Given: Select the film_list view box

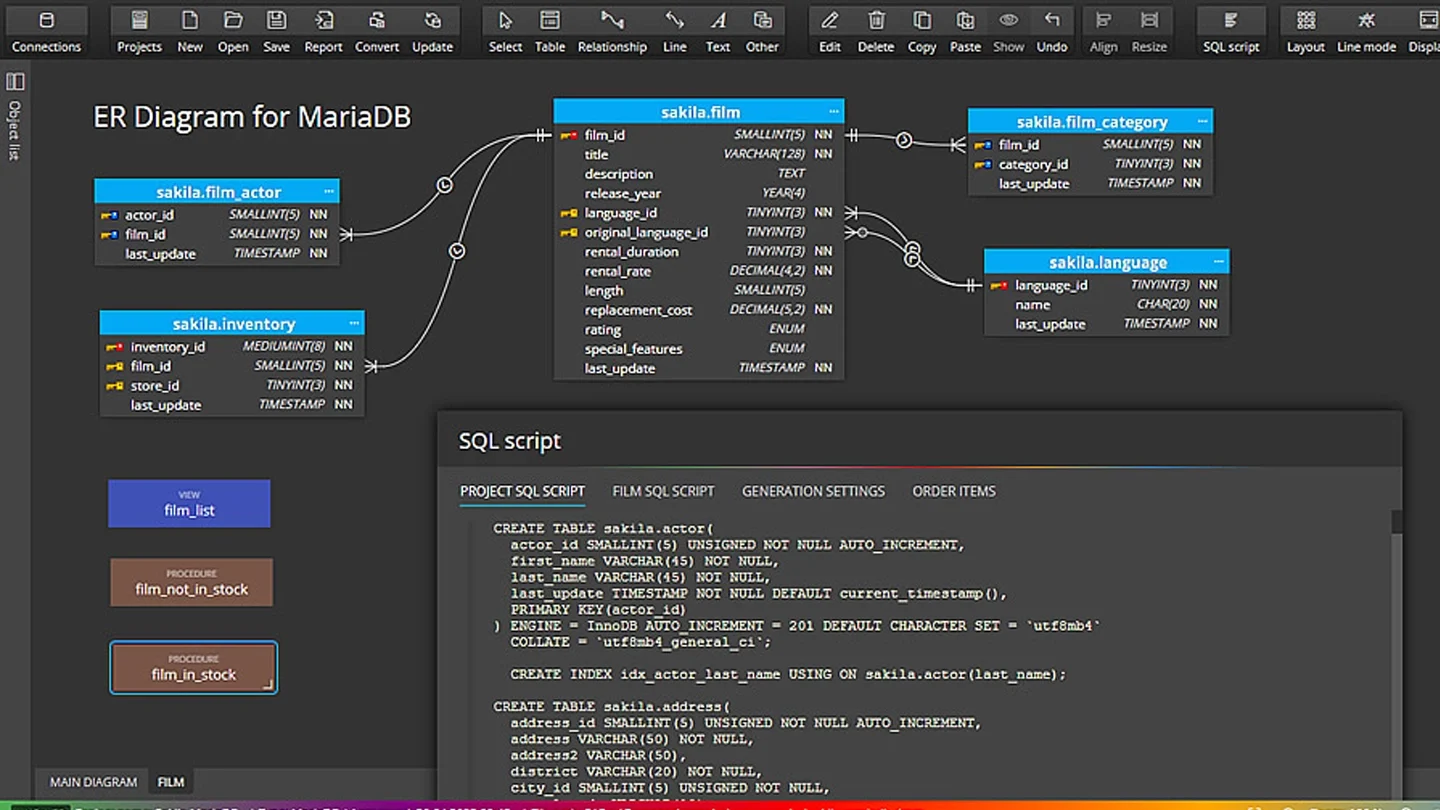Looking at the screenshot, I should click(x=189, y=503).
